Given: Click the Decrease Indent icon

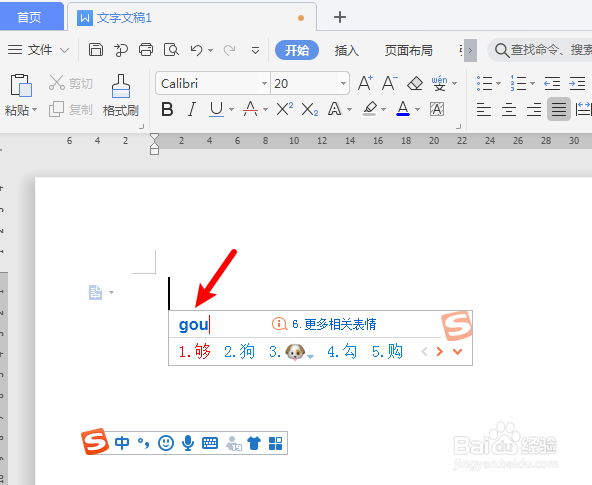Looking at the screenshot, I should coord(552,83).
